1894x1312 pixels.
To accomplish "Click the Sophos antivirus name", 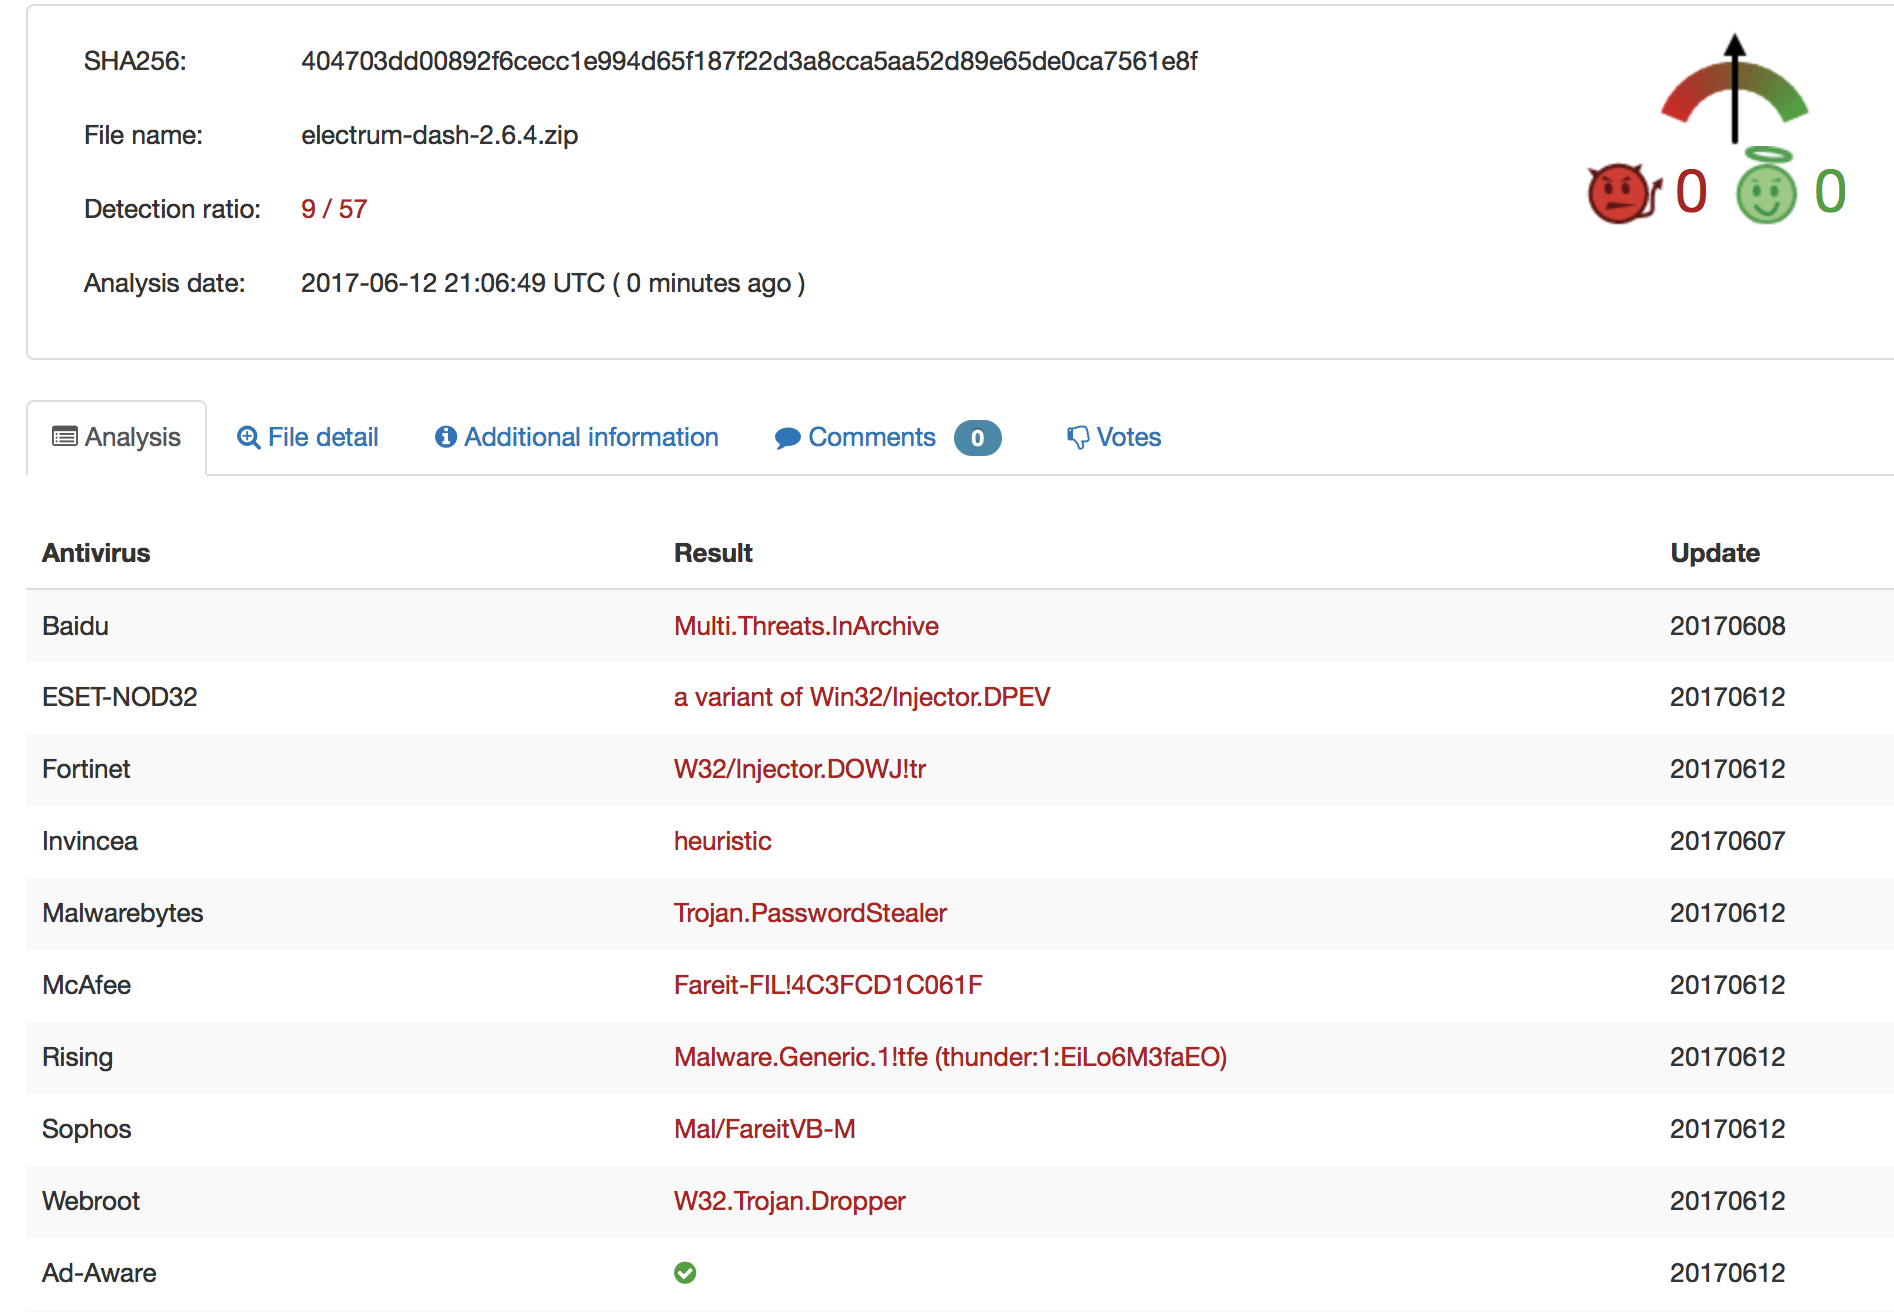I will [x=87, y=1129].
